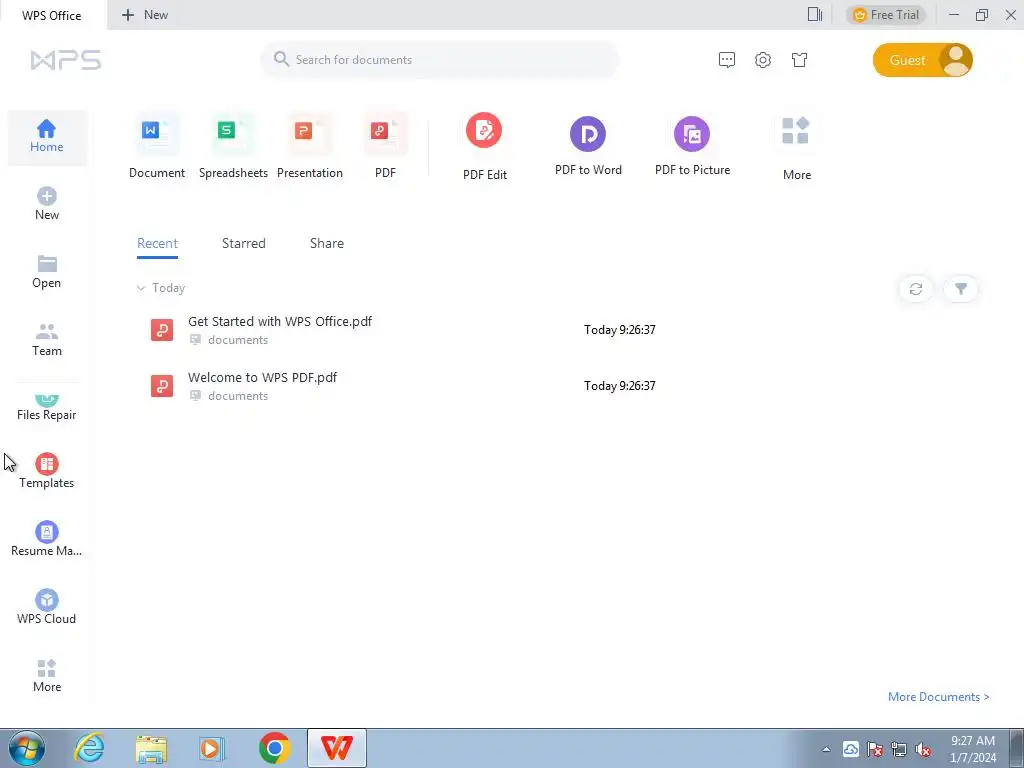1024x768 pixels.
Task: Select Team in the sidebar
Action: 46,340
